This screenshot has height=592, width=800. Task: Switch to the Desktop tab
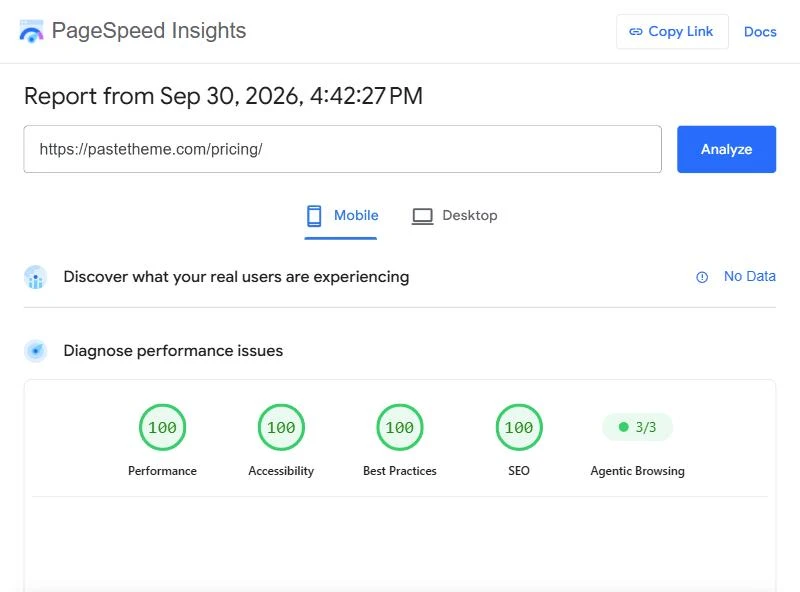455,216
